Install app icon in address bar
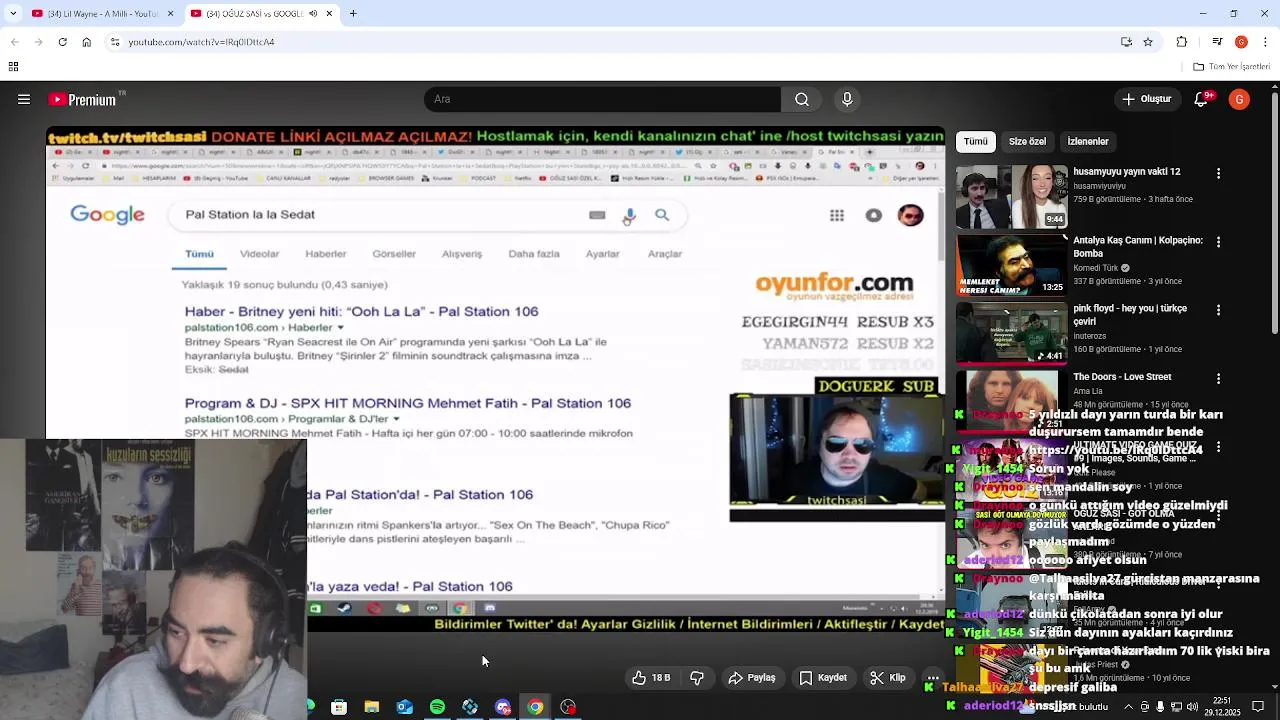Screen dimensions: 1280x720 (x=1126, y=42)
